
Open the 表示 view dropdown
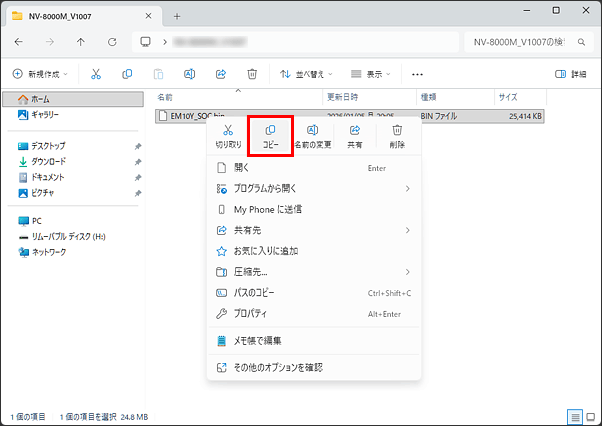[x=371, y=74]
